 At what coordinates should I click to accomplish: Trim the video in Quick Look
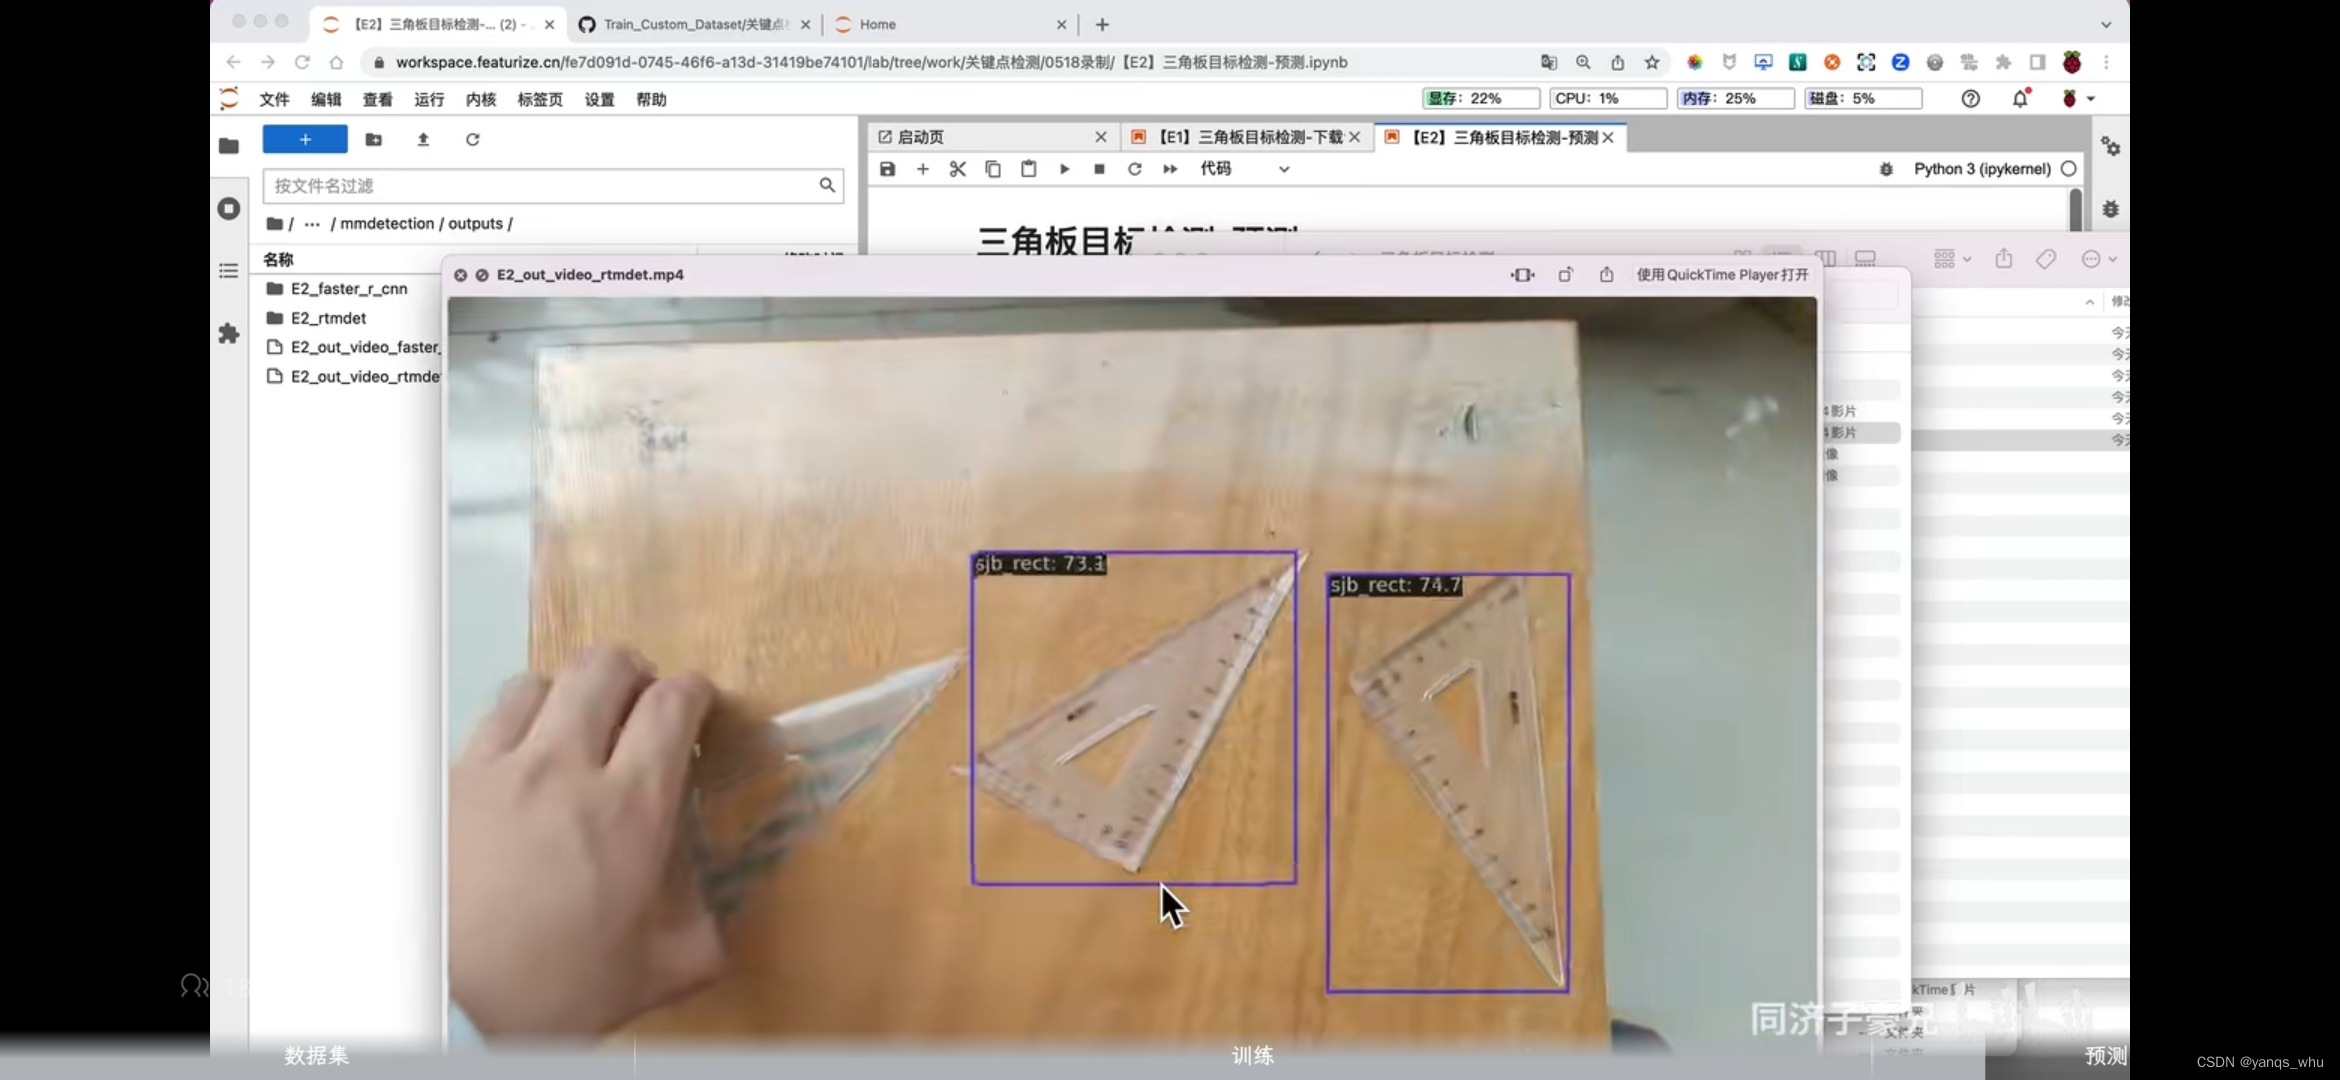(x=1522, y=274)
